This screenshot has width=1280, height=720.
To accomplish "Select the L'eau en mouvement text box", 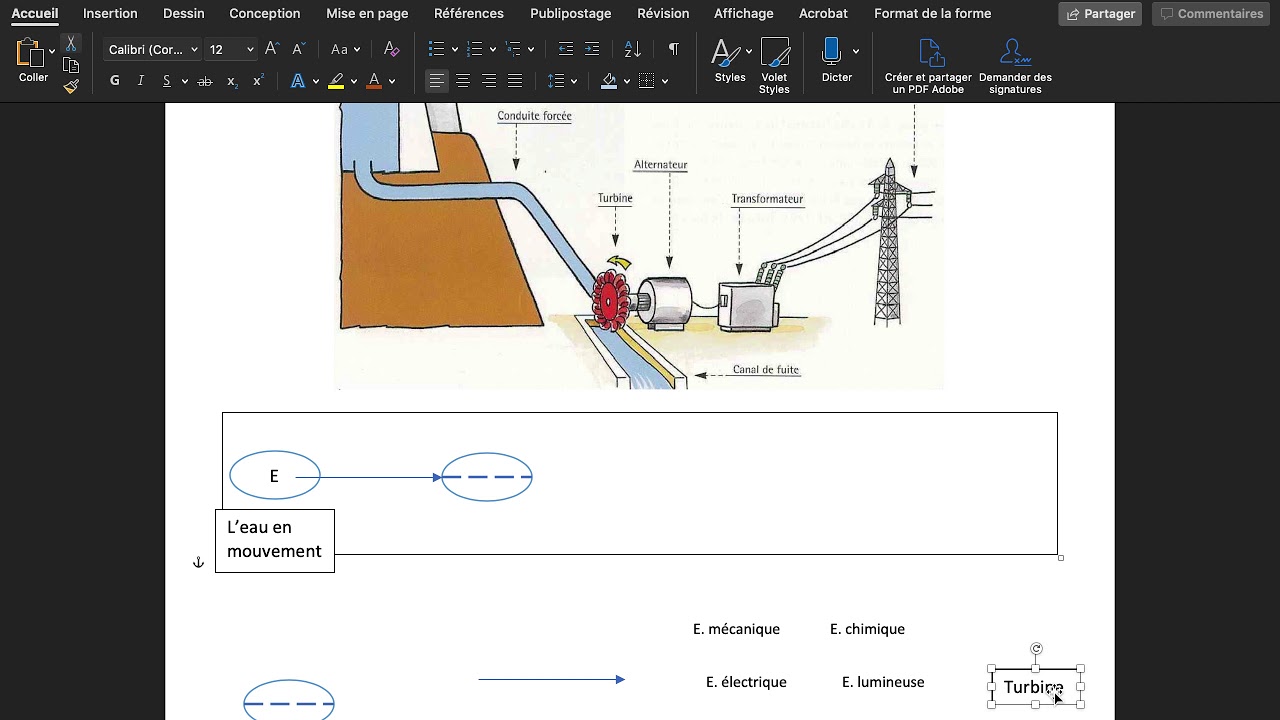I will tap(275, 540).
